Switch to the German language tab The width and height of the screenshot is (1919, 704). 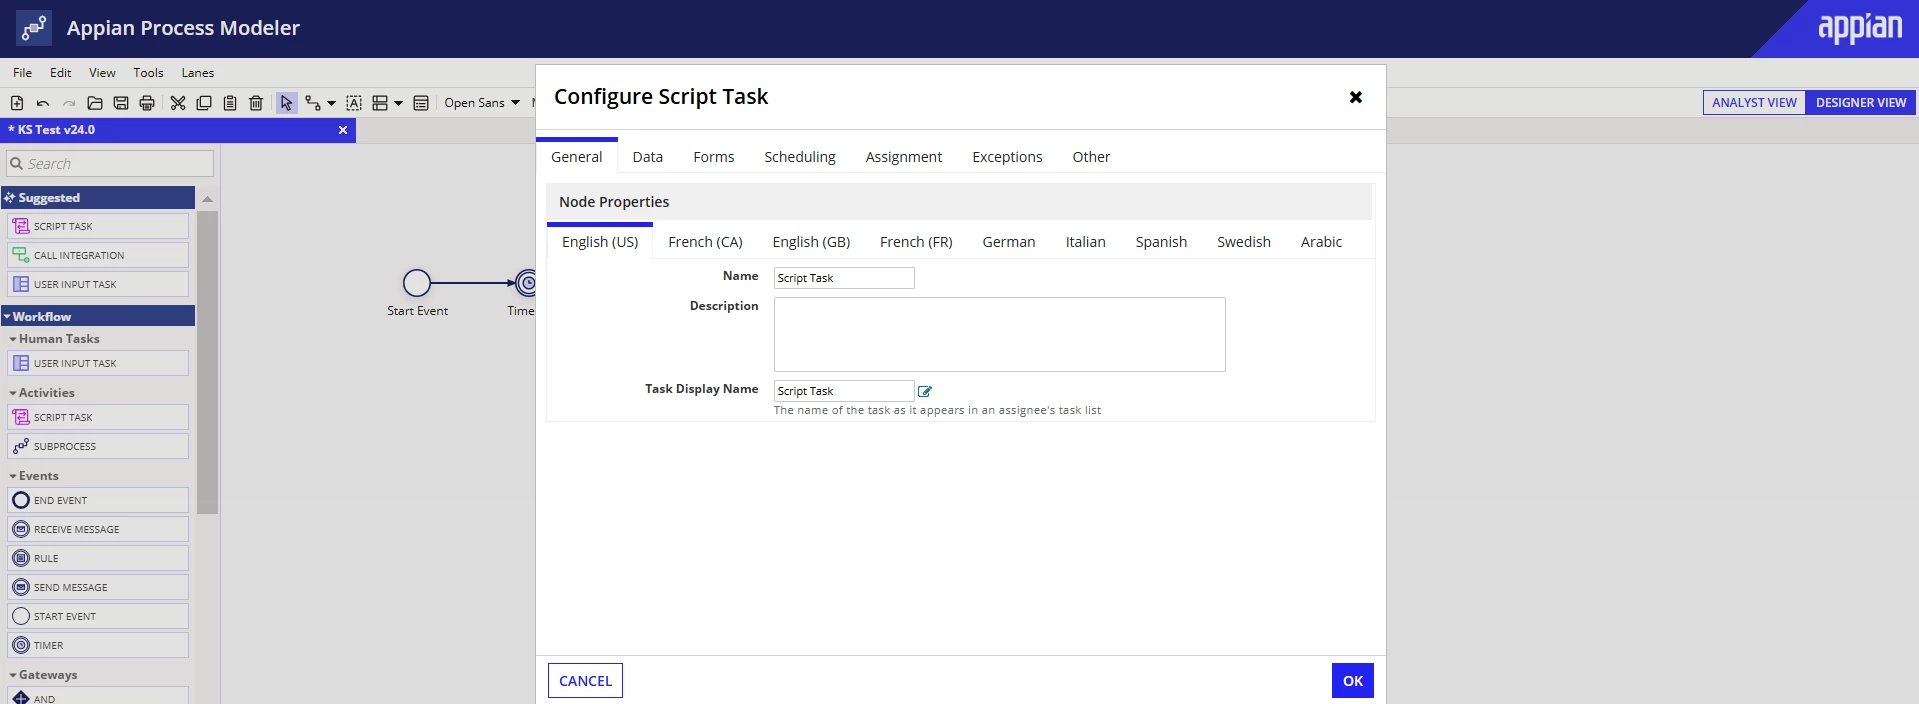(1009, 242)
